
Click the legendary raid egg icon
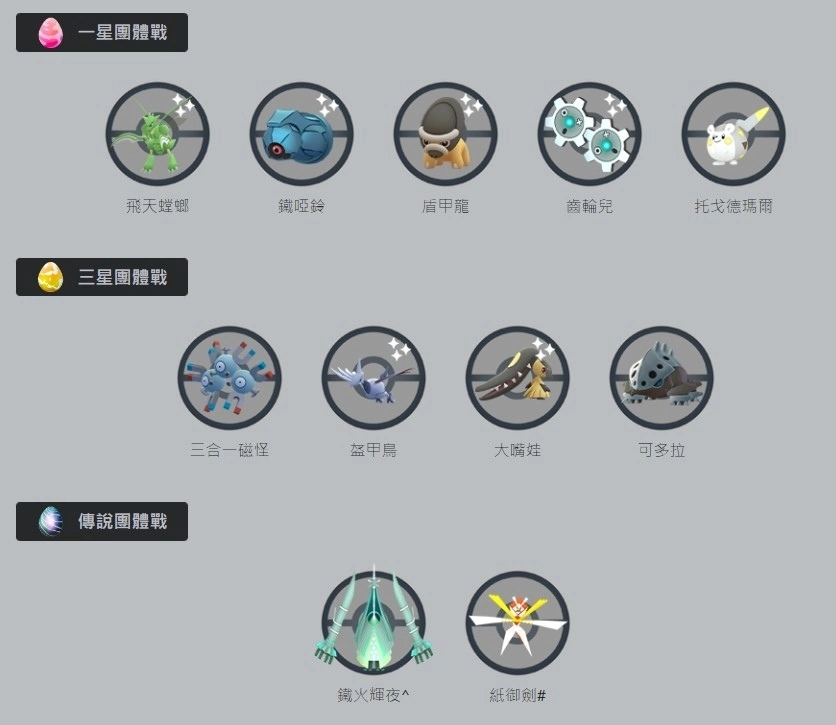pyautogui.click(x=51, y=521)
